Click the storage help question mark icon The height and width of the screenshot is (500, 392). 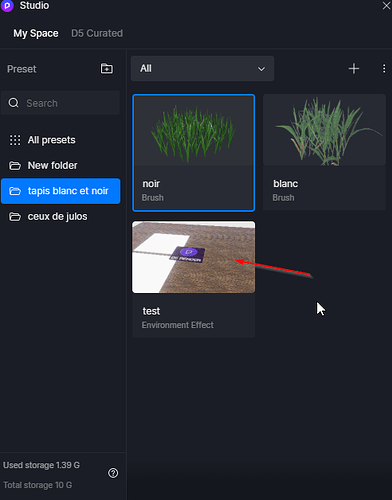click(113, 473)
